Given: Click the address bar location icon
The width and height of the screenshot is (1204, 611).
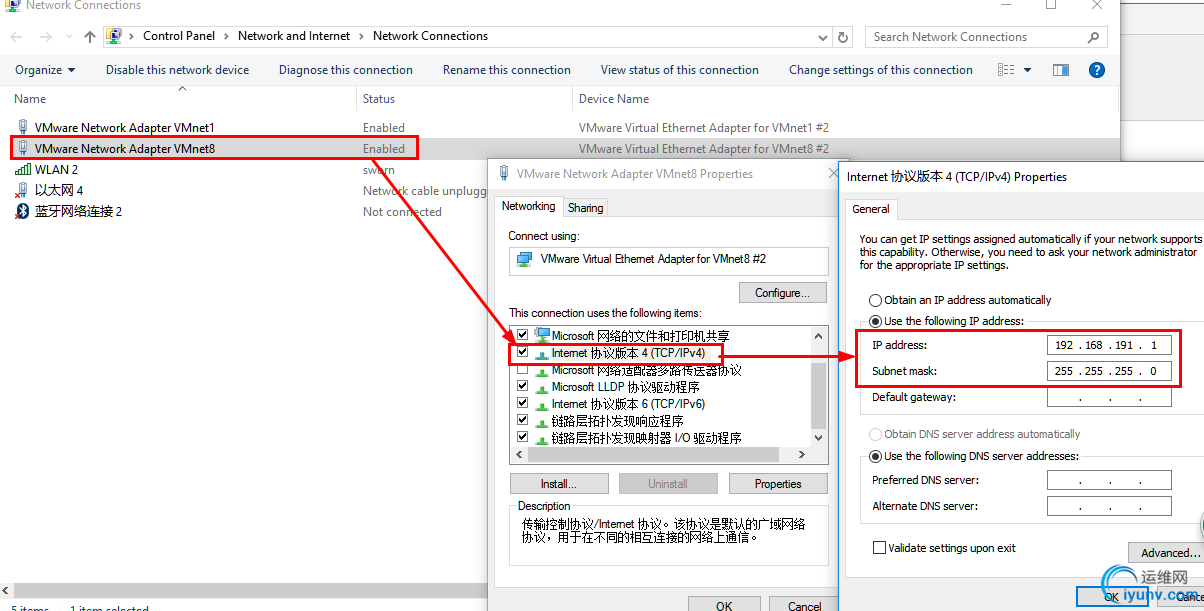Looking at the screenshot, I should point(114,36).
